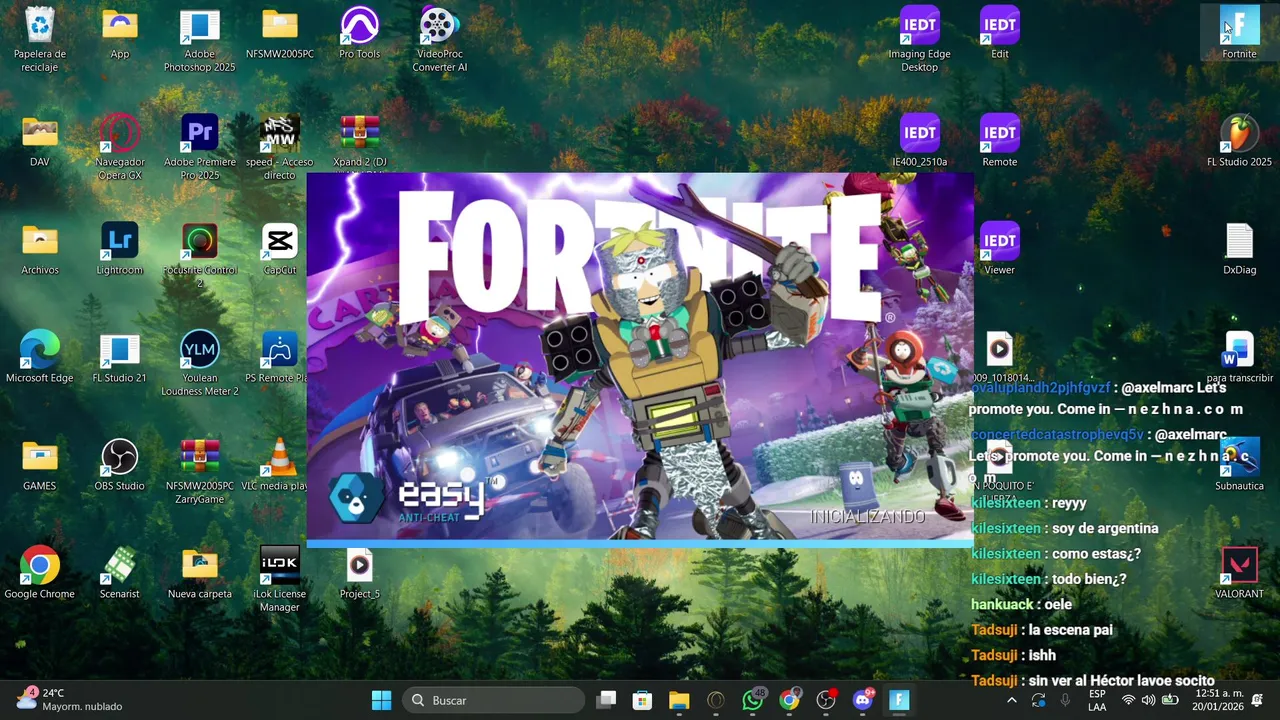The height and width of the screenshot is (720, 1280).
Task: Click the blue loading progress bar
Action: (640, 543)
